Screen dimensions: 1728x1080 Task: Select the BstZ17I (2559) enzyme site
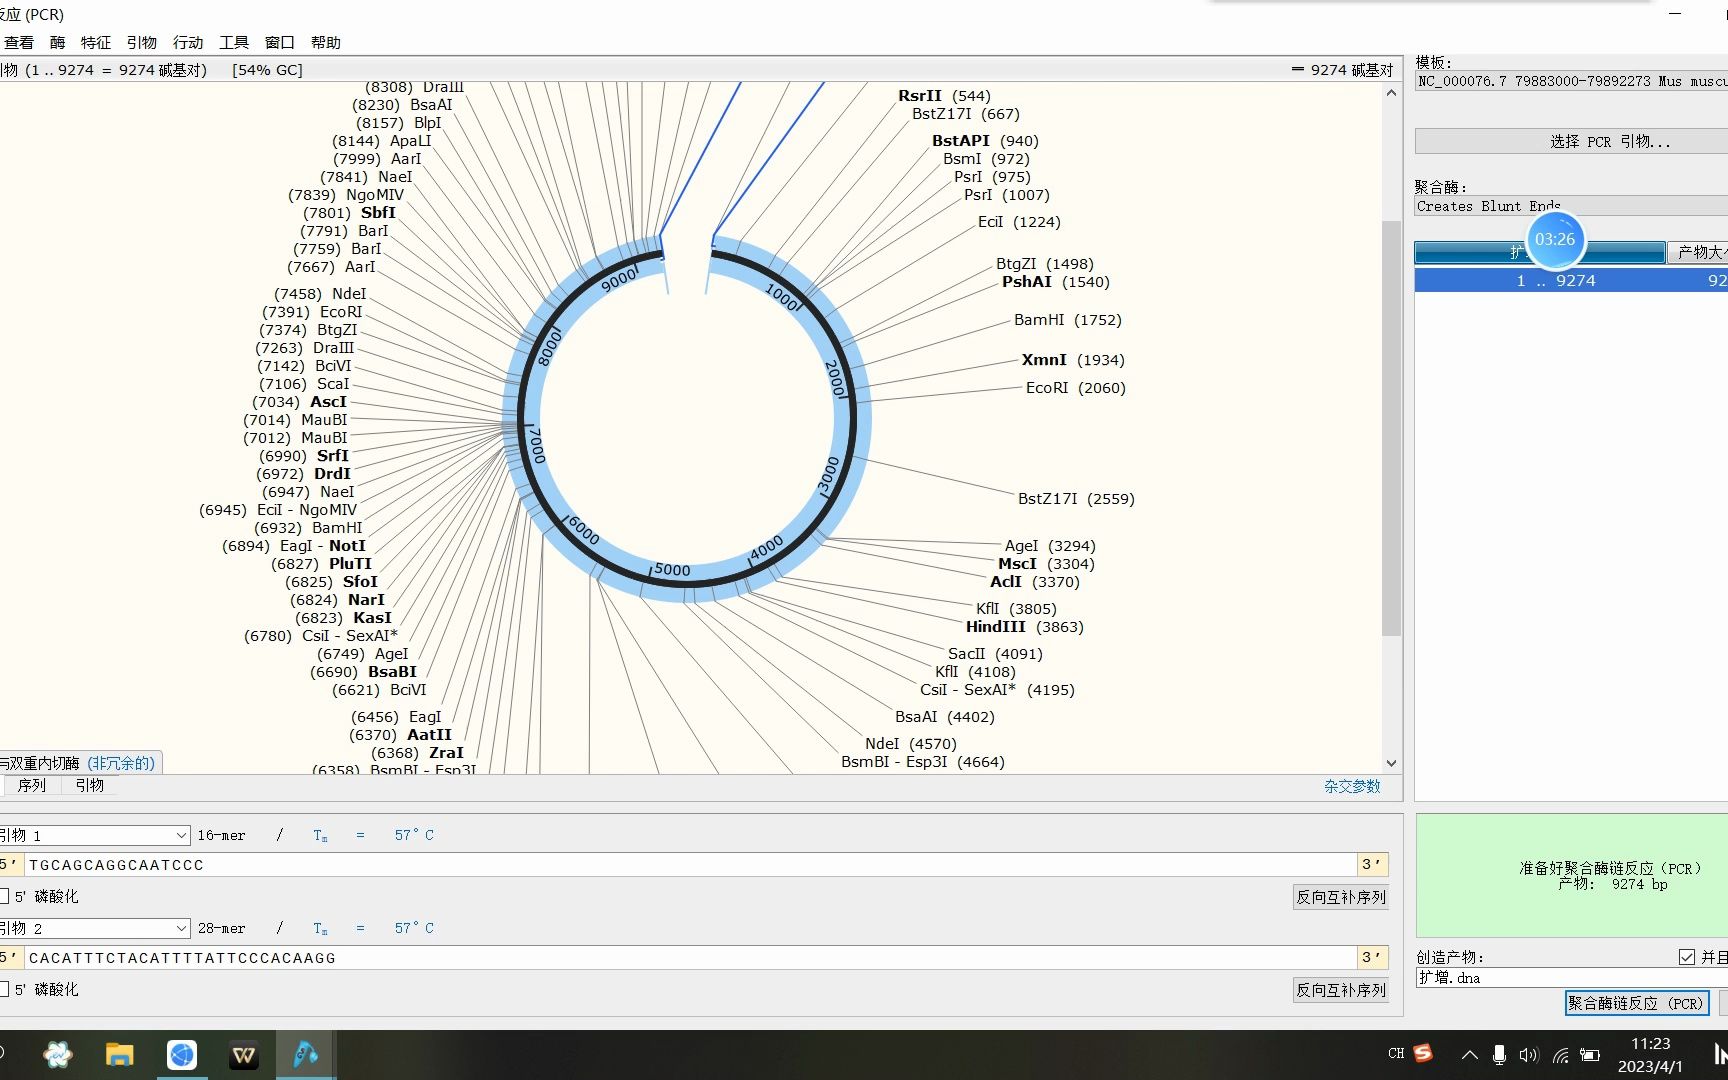(x=1076, y=499)
